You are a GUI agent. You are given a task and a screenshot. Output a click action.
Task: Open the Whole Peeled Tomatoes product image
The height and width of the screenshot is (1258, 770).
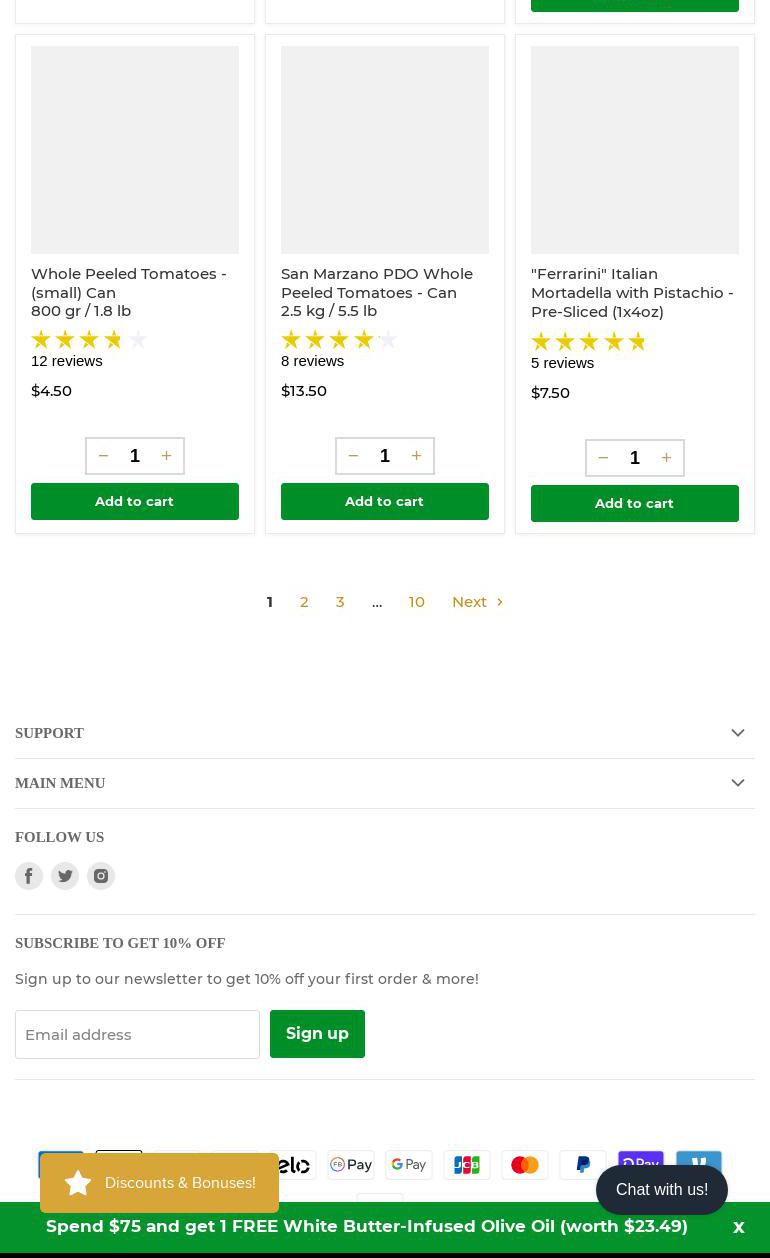(x=135, y=150)
